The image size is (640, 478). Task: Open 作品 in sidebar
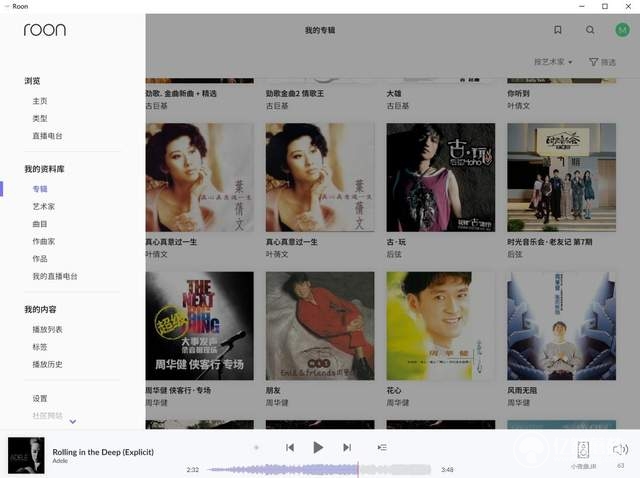pos(40,259)
